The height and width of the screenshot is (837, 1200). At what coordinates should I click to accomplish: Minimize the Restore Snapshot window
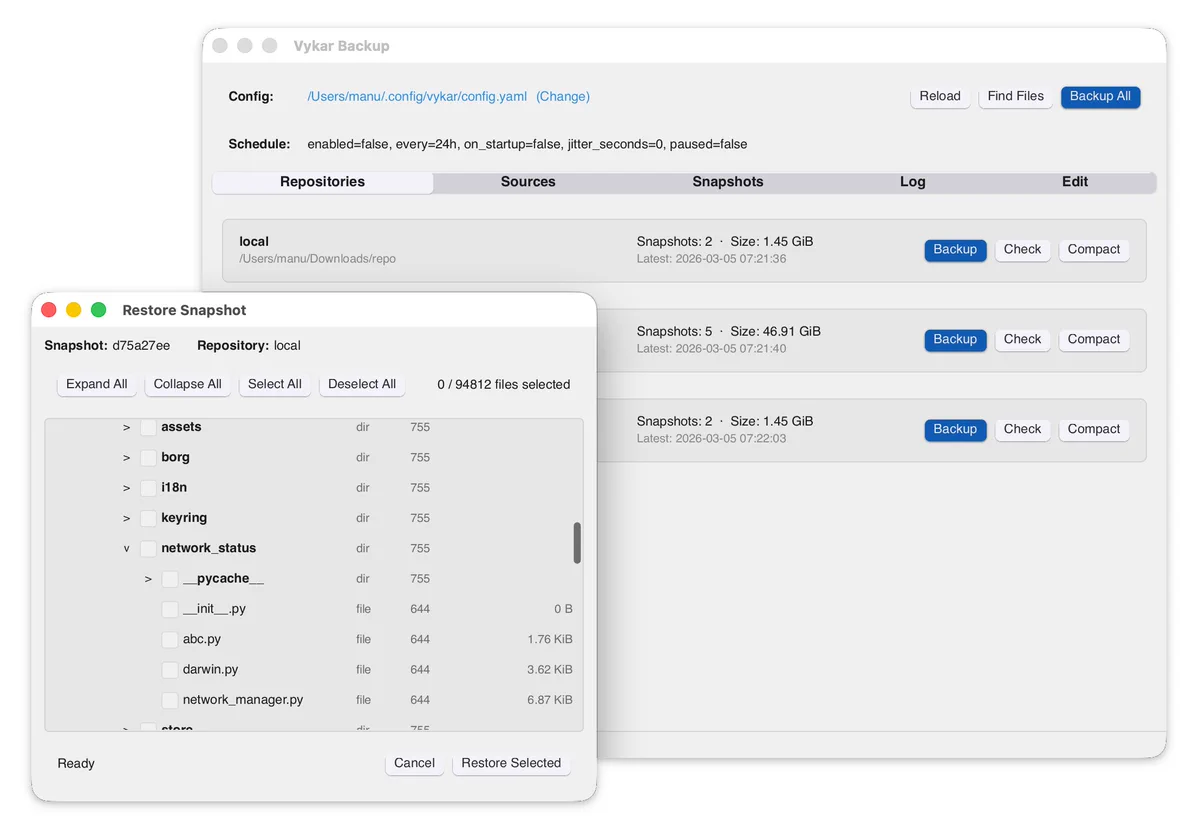73,310
